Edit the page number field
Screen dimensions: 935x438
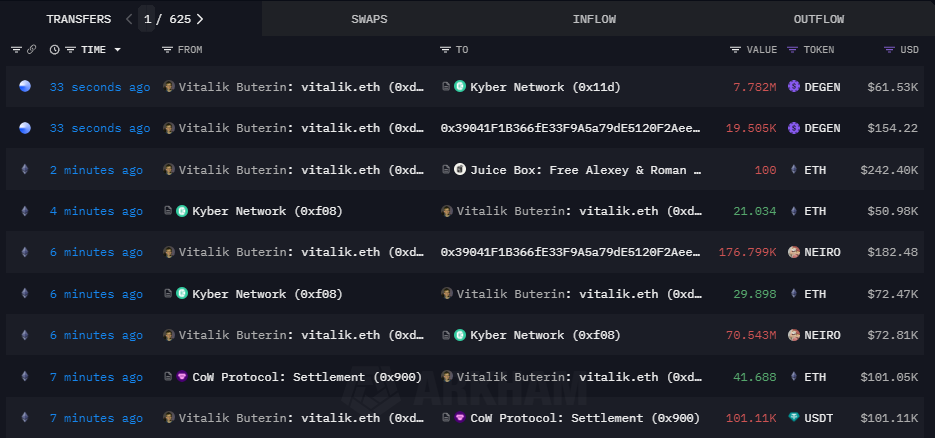(147, 19)
